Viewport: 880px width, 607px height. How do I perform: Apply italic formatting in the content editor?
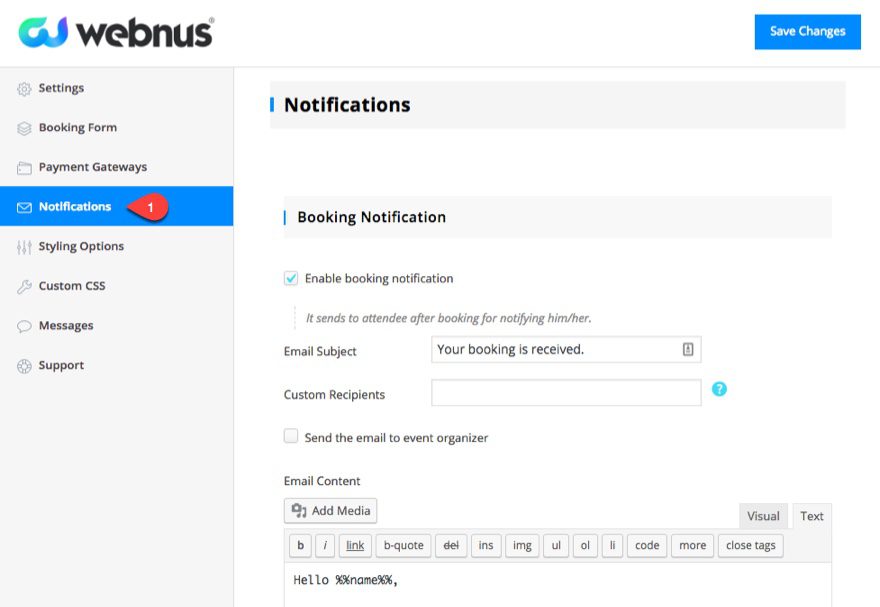pyautogui.click(x=327, y=545)
